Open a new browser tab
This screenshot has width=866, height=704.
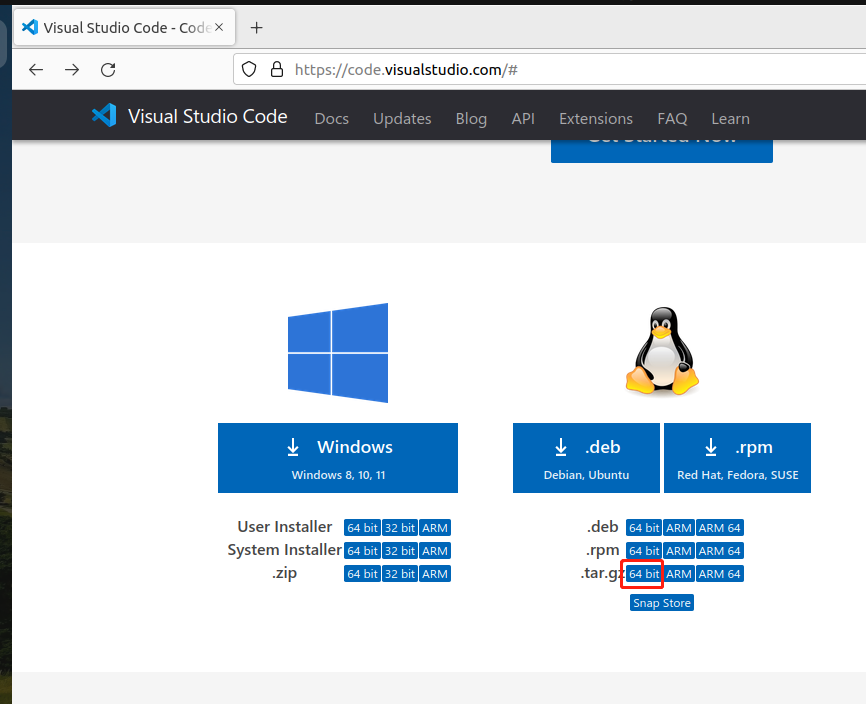pos(256,28)
